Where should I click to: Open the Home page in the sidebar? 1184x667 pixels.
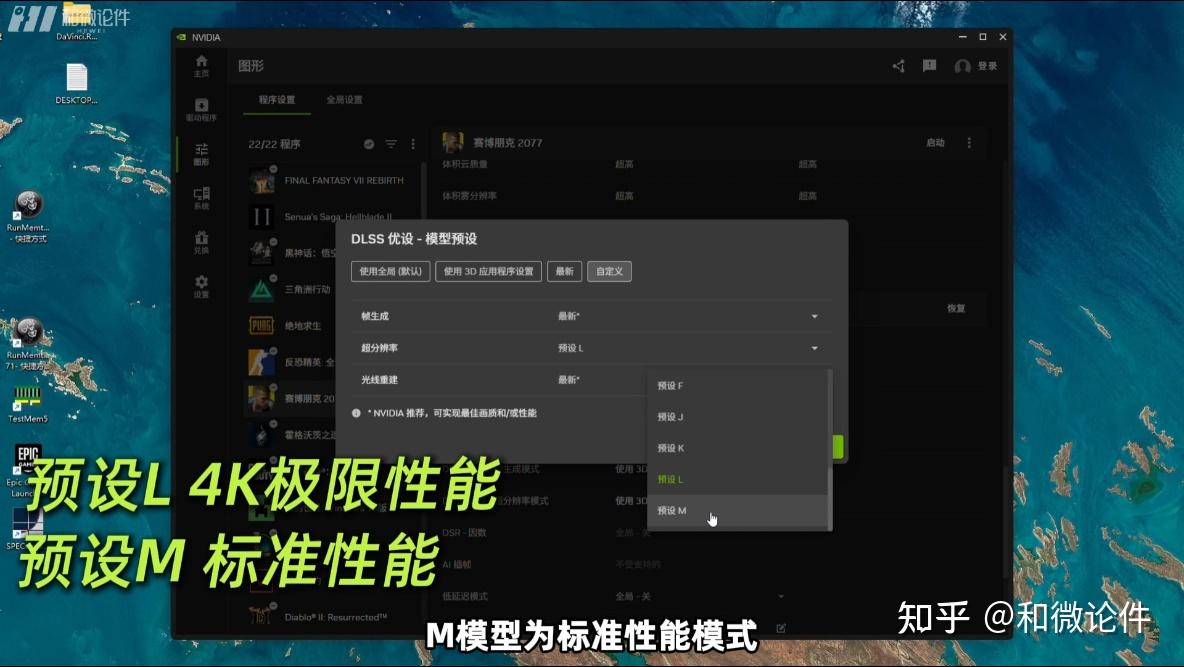[x=202, y=66]
